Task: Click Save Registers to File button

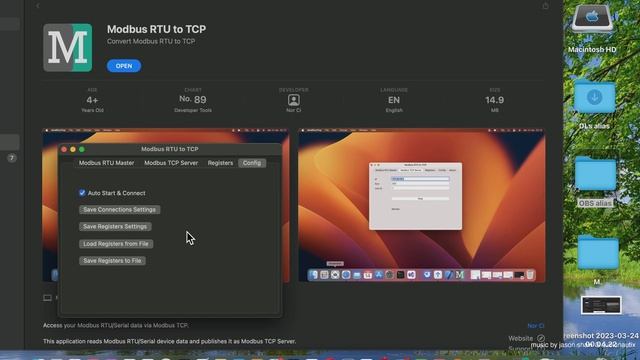Action: [x=112, y=260]
